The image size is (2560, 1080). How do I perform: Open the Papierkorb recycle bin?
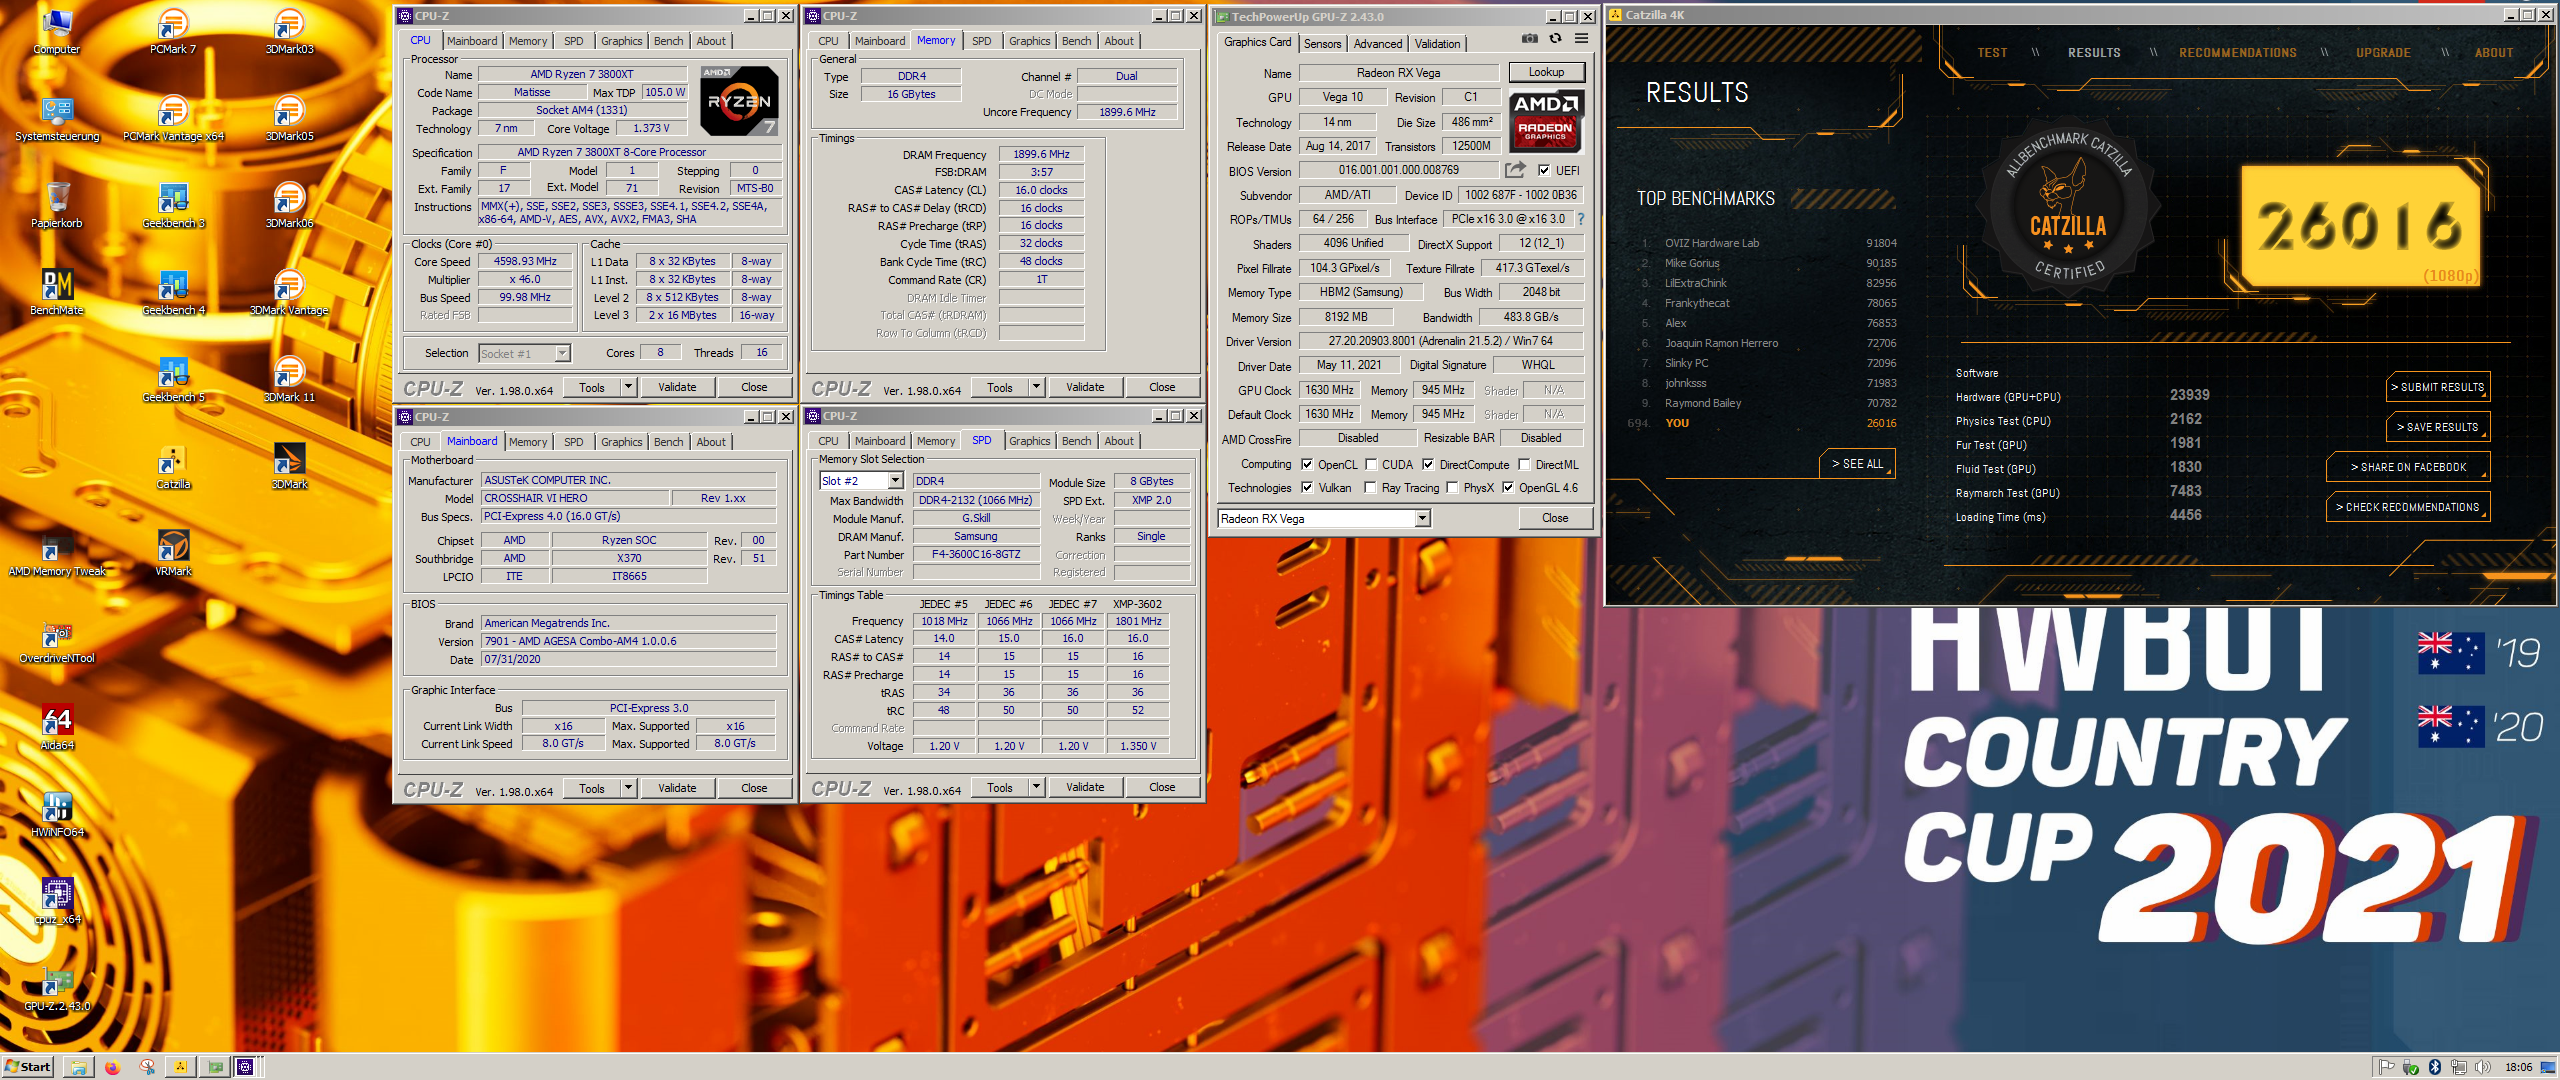click(57, 204)
